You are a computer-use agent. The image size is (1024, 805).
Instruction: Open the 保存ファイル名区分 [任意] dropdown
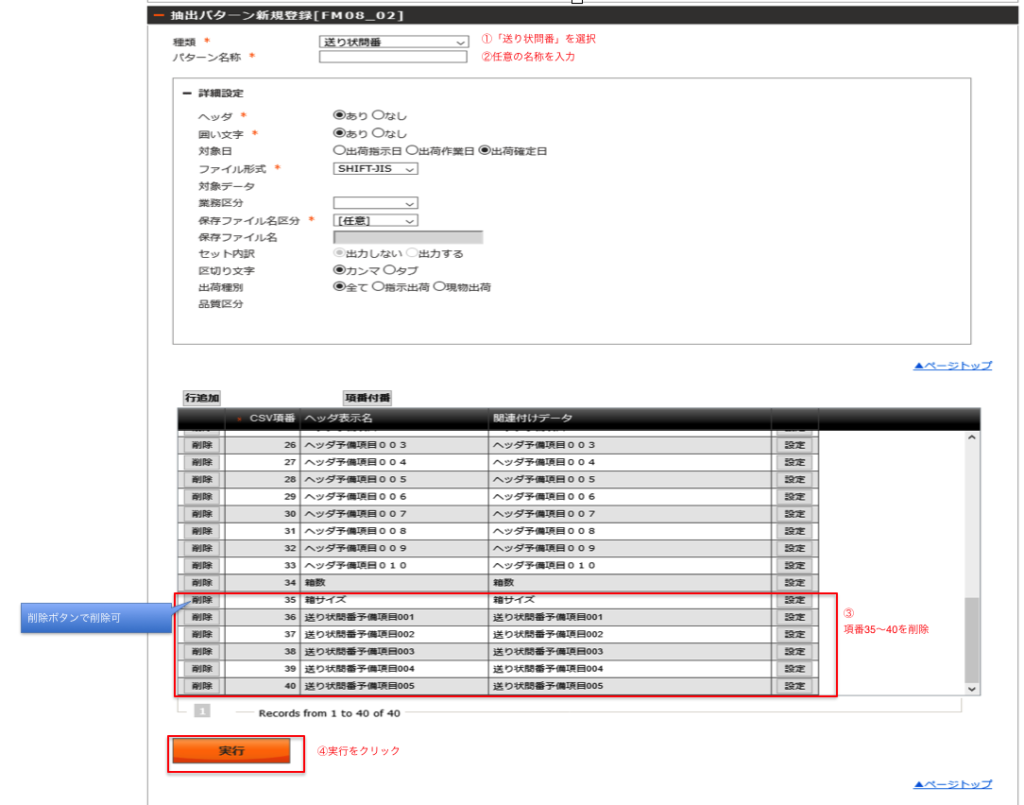click(376, 221)
